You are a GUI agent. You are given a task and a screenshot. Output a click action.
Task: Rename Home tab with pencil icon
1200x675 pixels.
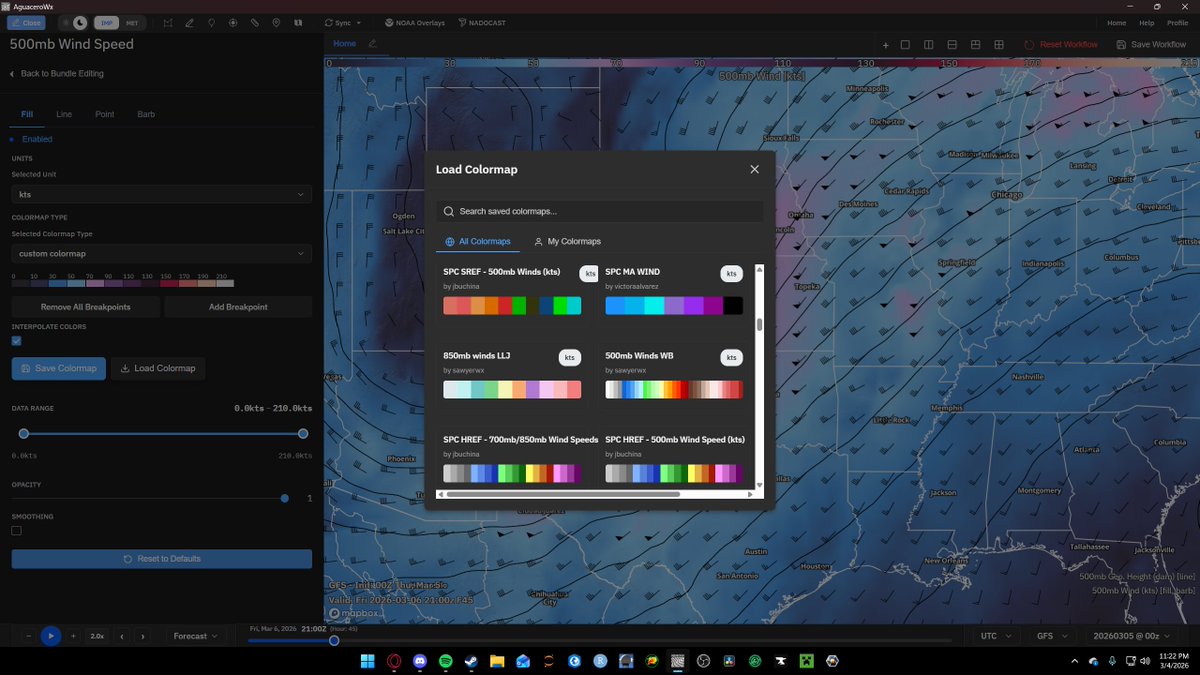[373, 44]
